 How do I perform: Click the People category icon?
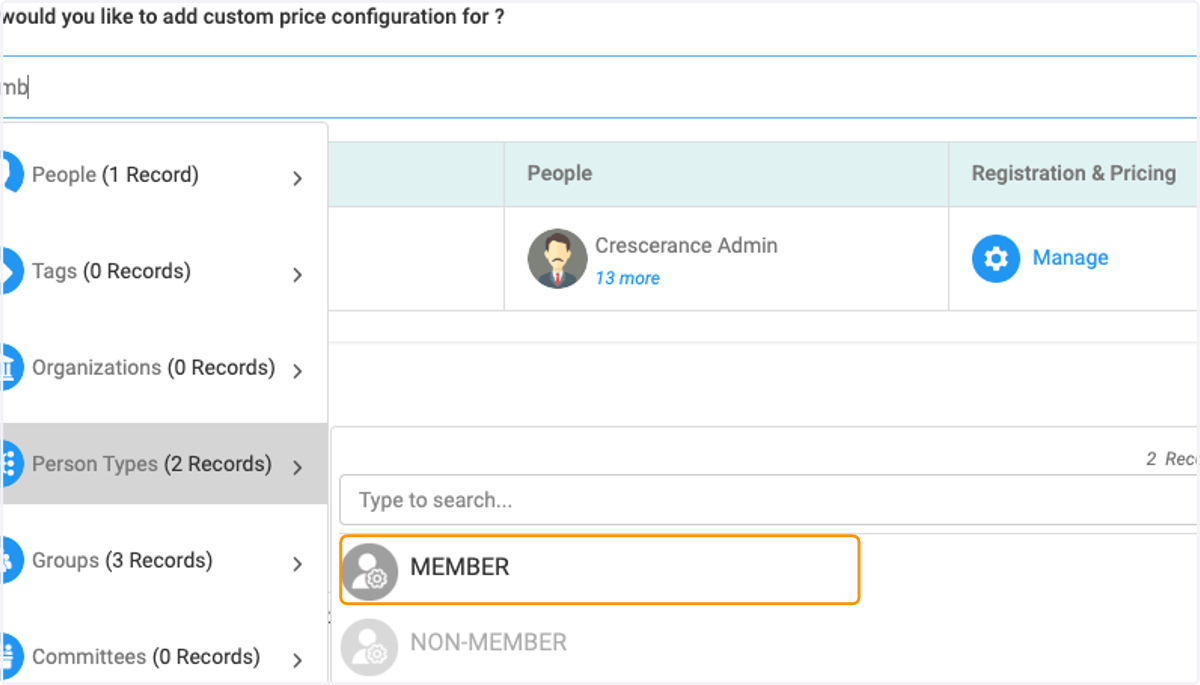11,173
